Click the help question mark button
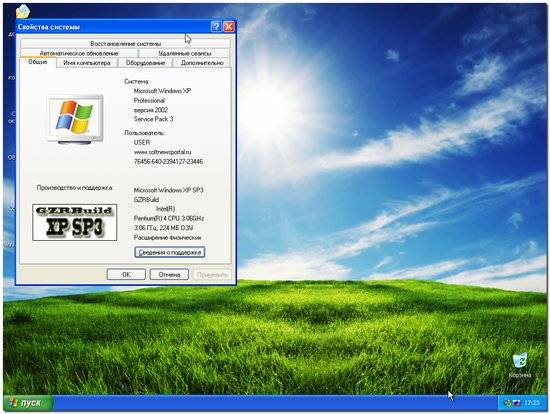 (x=216, y=27)
